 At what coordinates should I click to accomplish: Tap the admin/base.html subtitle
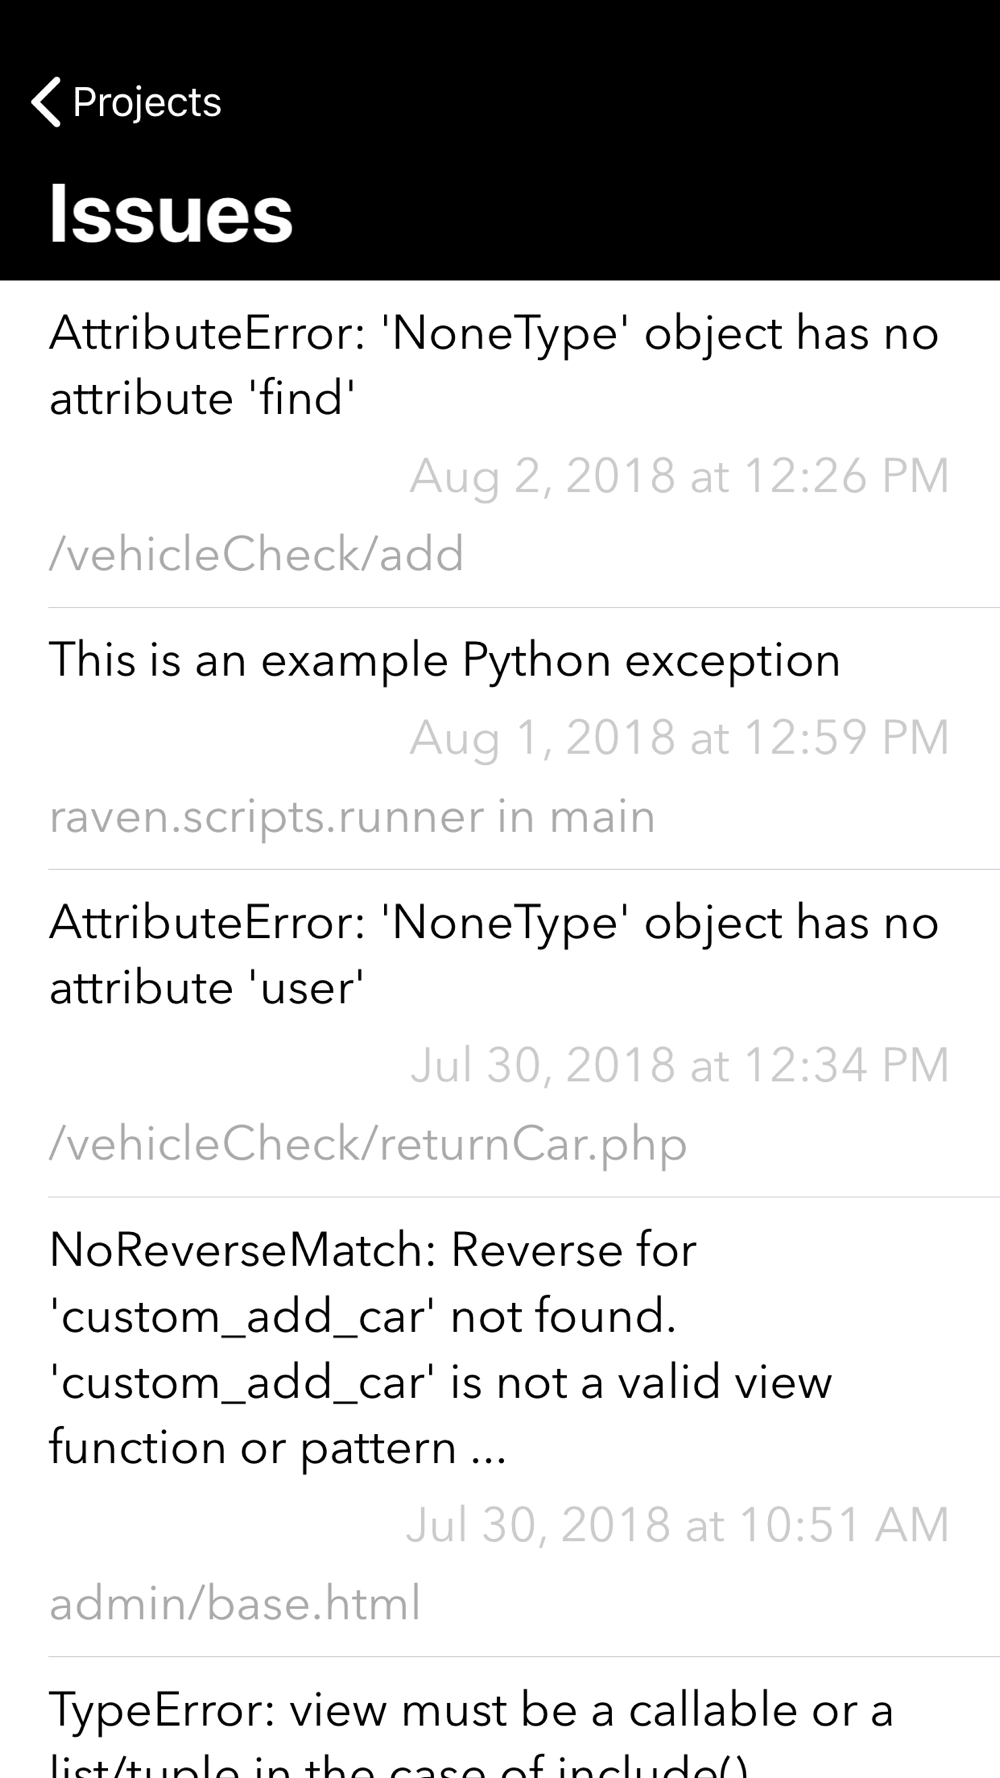(235, 1604)
